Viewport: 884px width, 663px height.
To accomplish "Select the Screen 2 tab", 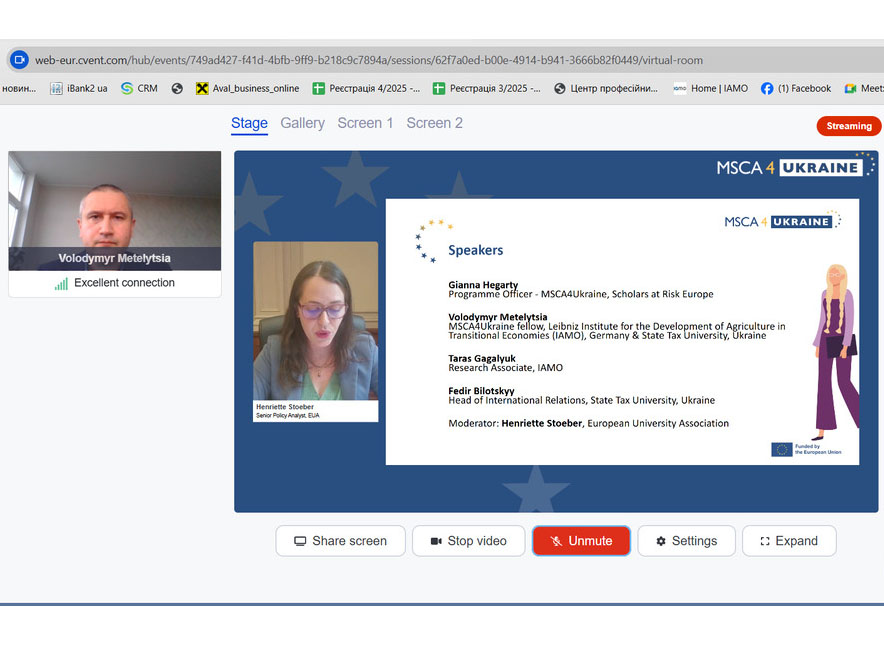I will coord(434,123).
